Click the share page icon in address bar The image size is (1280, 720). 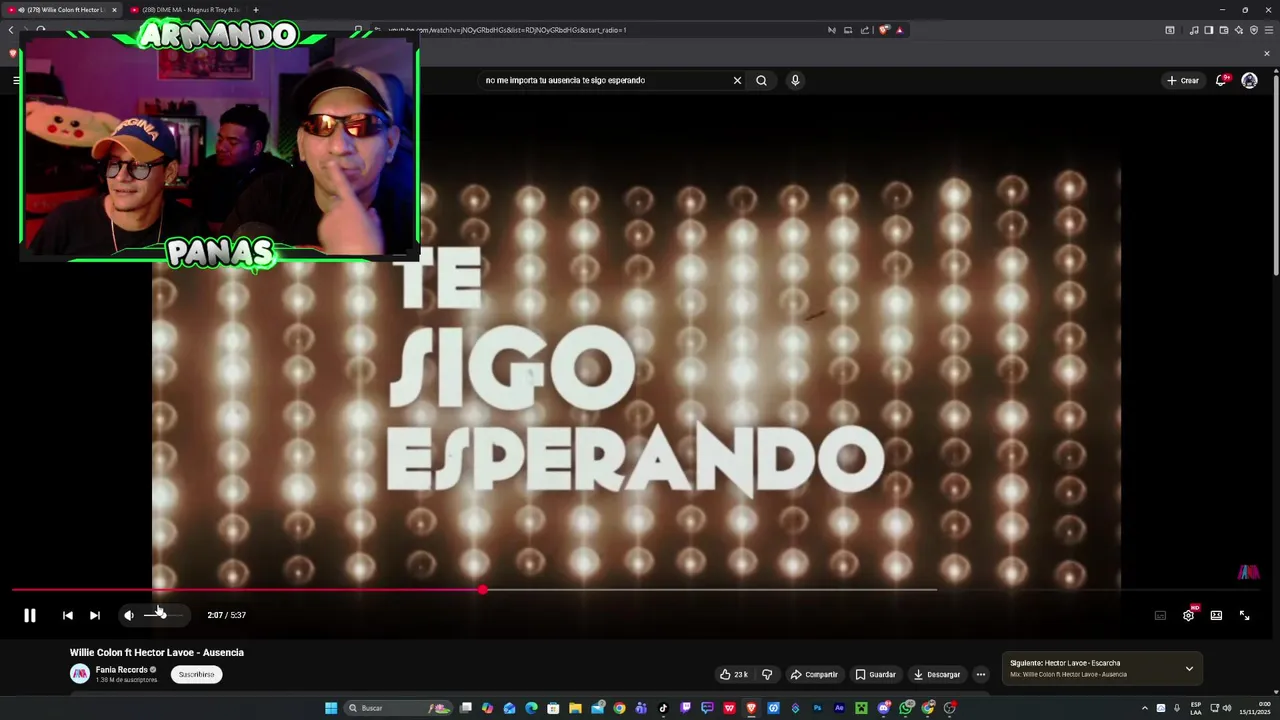[x=864, y=30]
